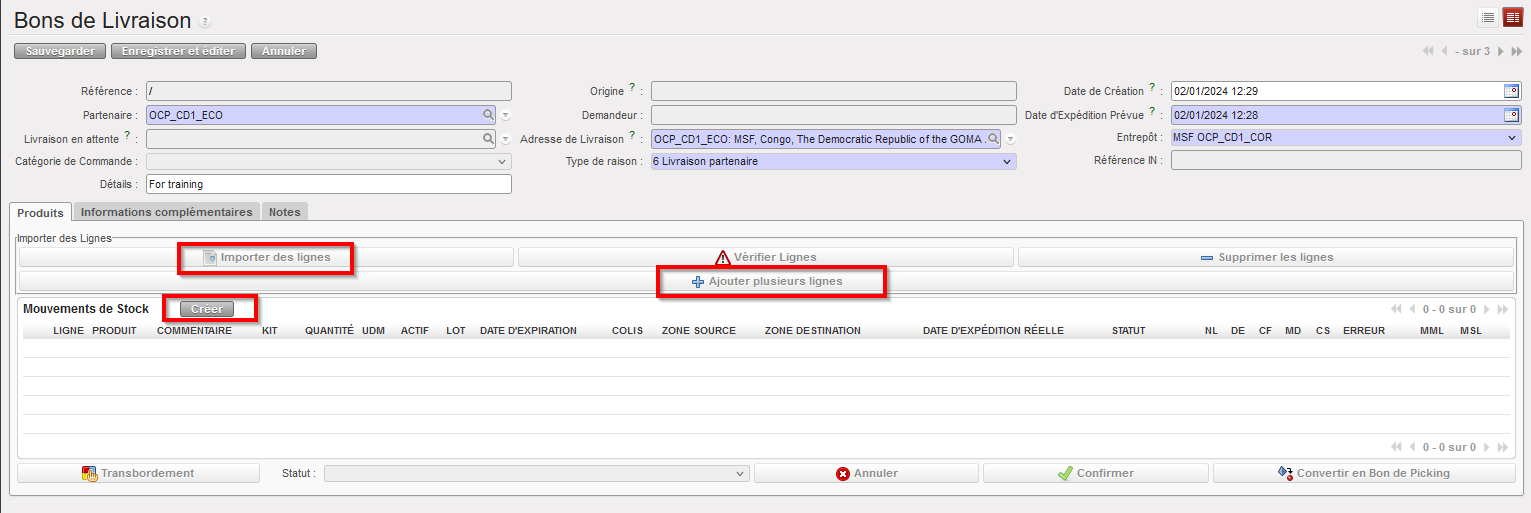Click the Transbordement button
1531x513 pixels.
138,473
